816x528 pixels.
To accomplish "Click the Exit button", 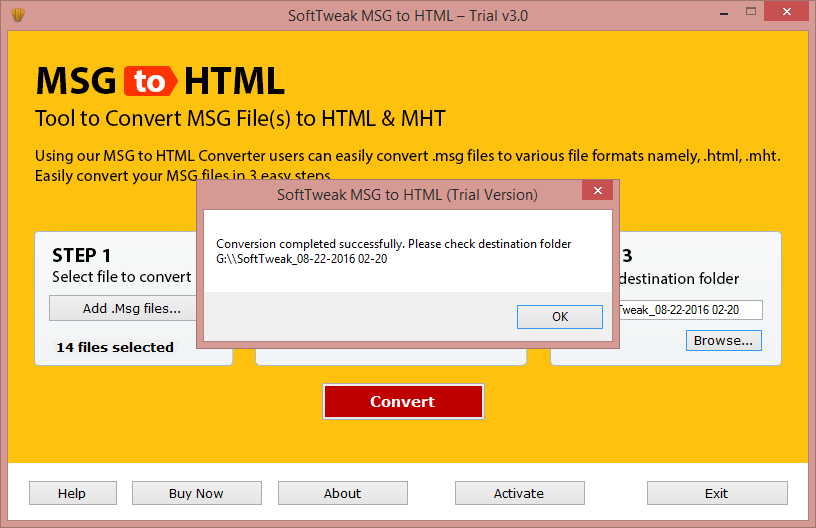I will [717, 493].
